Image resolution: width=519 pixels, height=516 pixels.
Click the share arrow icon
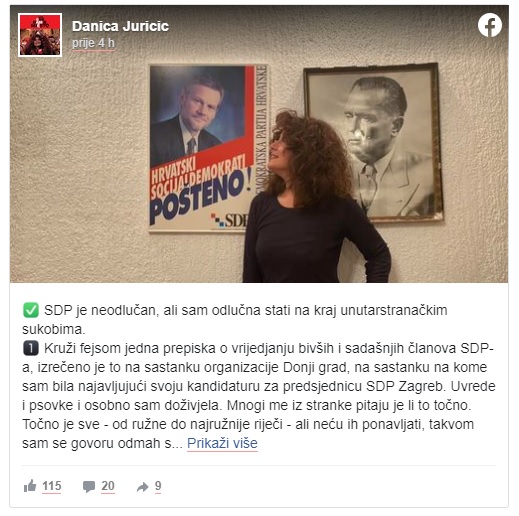point(142,487)
